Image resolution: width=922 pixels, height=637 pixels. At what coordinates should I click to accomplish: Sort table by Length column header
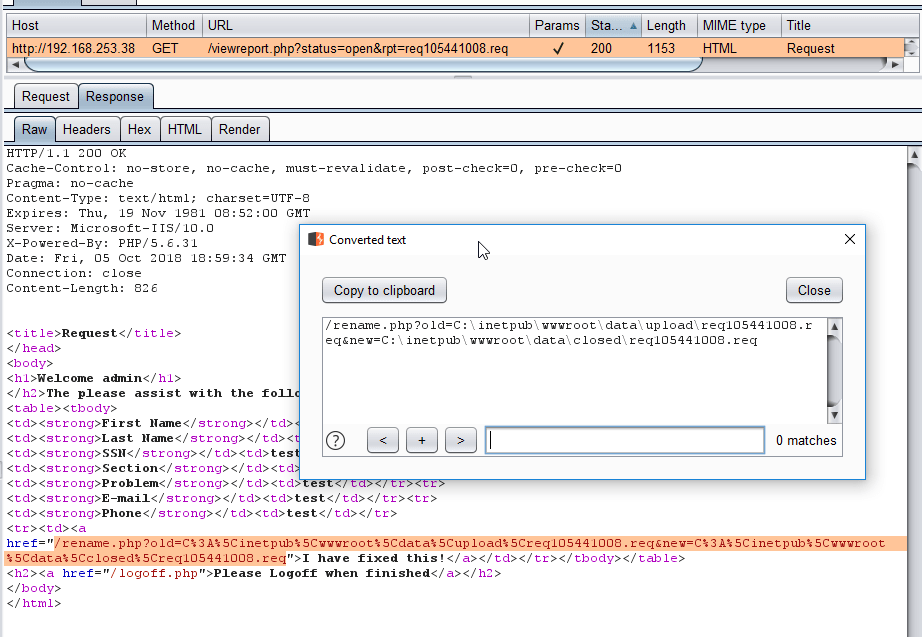(x=666, y=25)
